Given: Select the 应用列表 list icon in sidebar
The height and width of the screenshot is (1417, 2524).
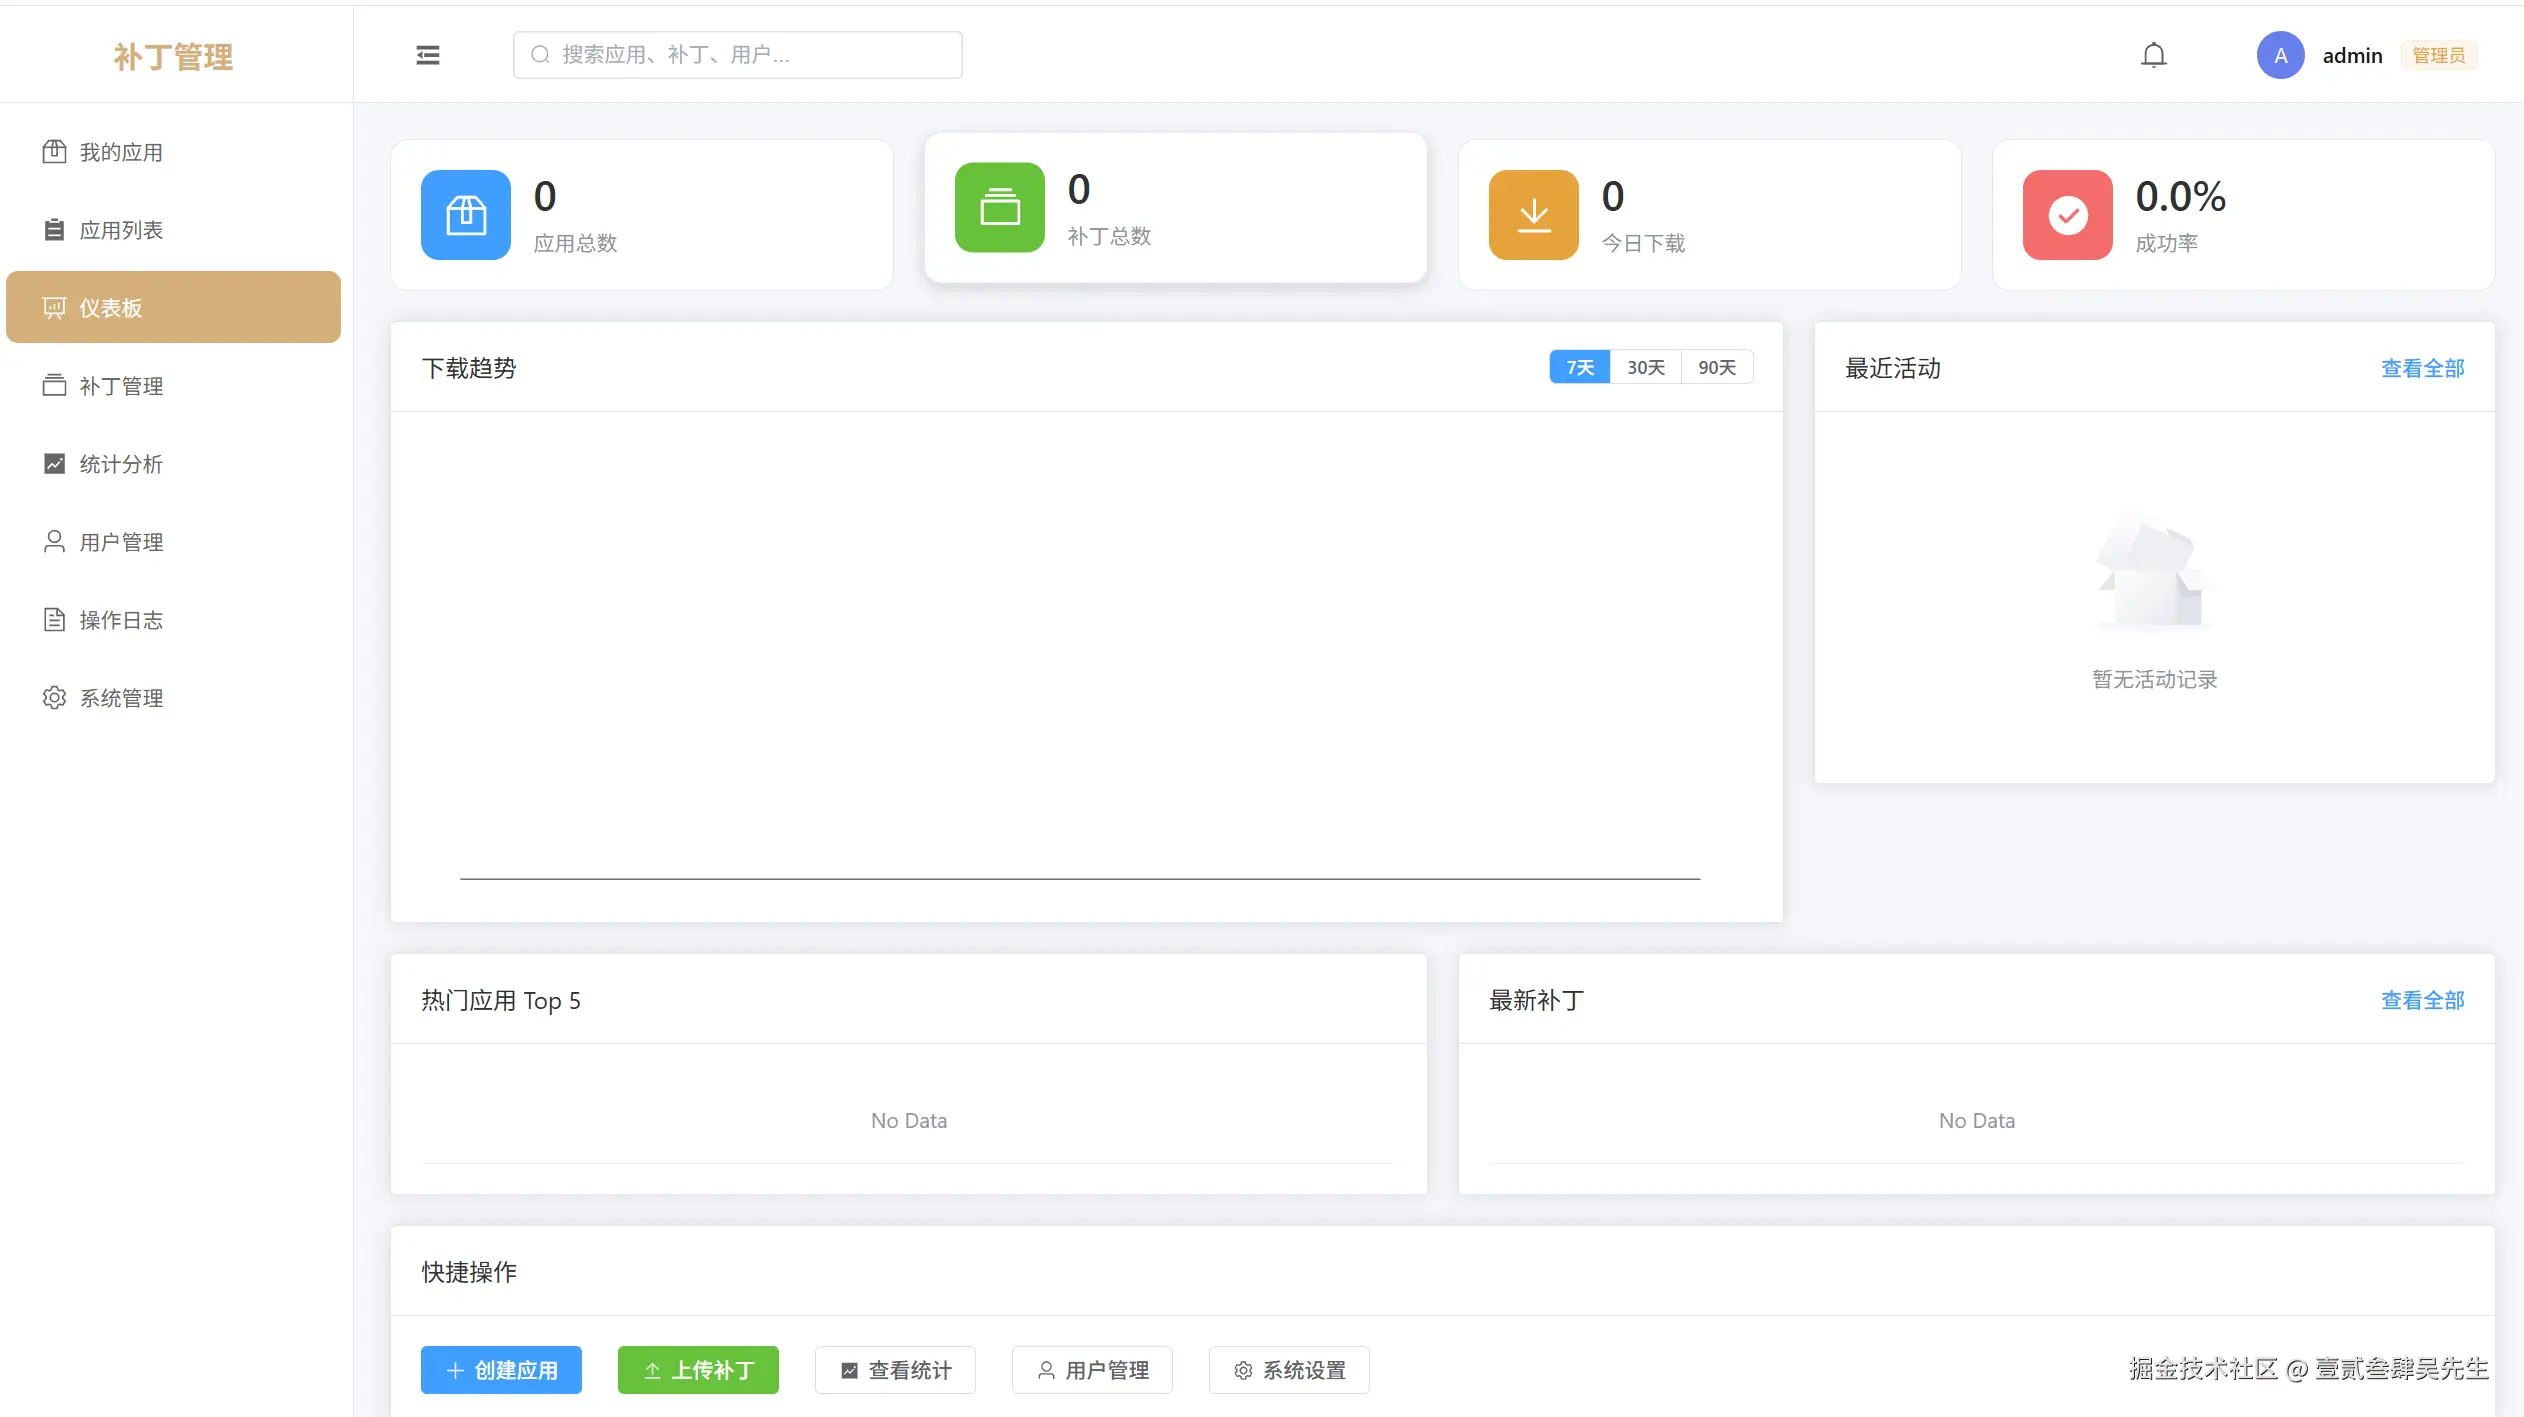Looking at the screenshot, I should coord(55,229).
